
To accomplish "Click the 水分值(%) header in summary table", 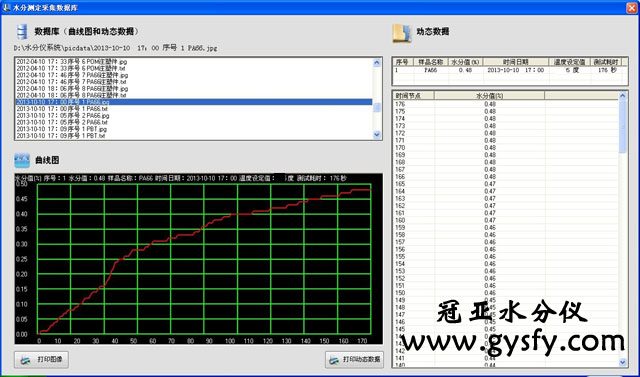I will (466, 62).
